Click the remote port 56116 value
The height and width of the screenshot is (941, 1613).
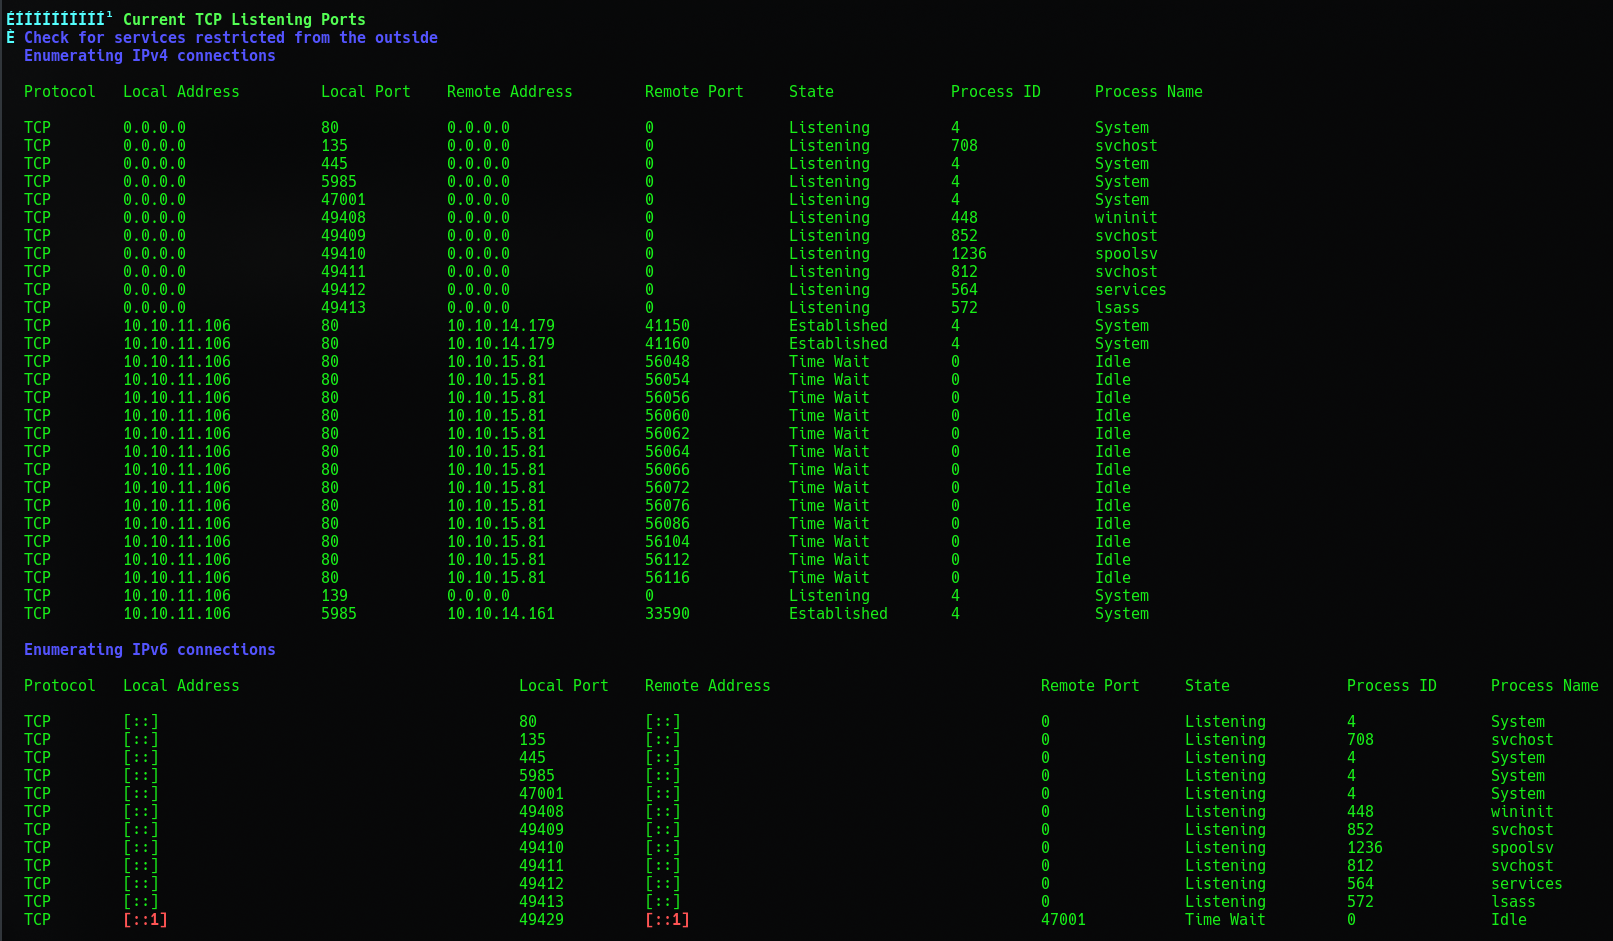[667, 577]
